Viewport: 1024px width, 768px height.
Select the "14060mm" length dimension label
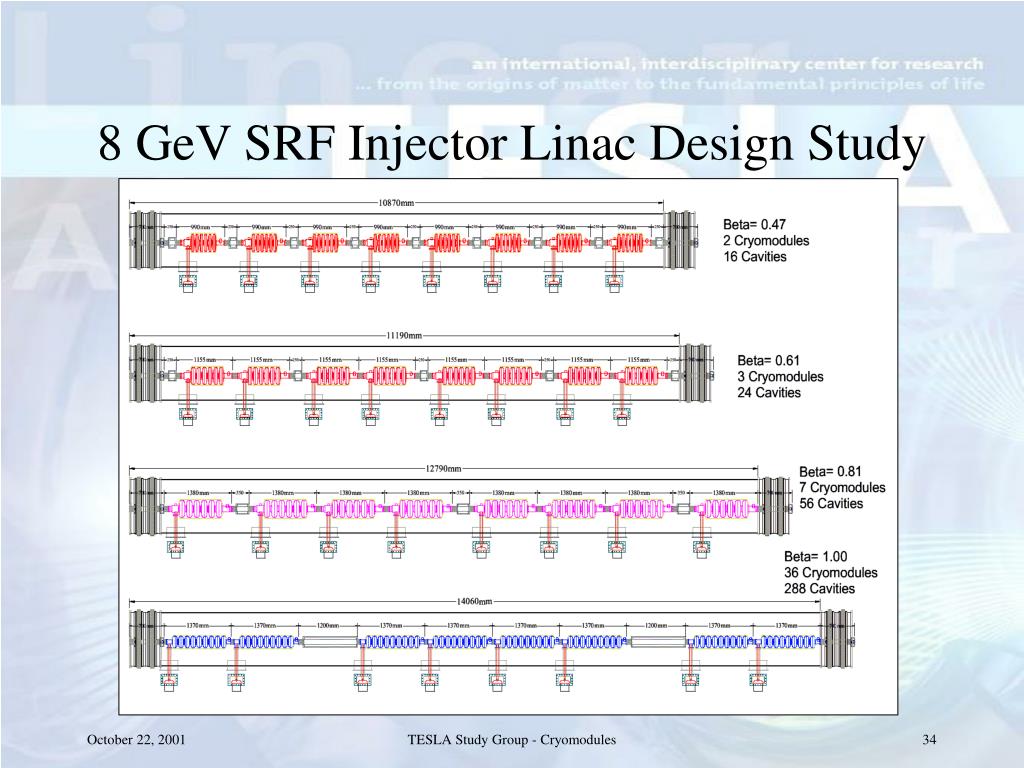pyautogui.click(x=474, y=601)
